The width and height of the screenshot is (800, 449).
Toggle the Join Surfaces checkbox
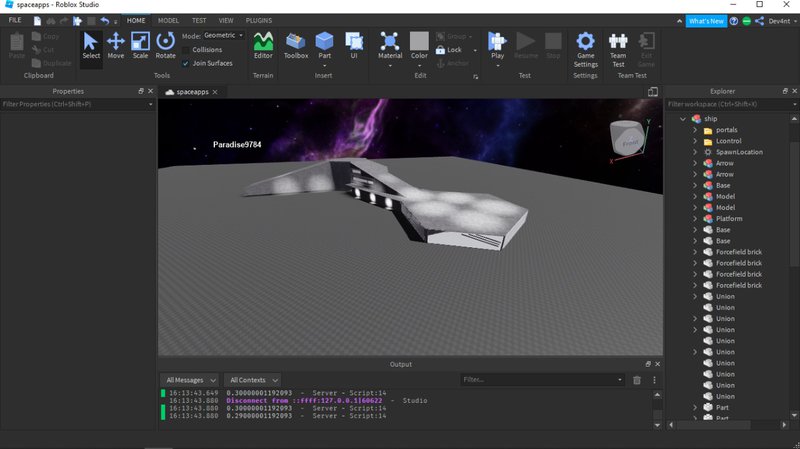(186, 63)
